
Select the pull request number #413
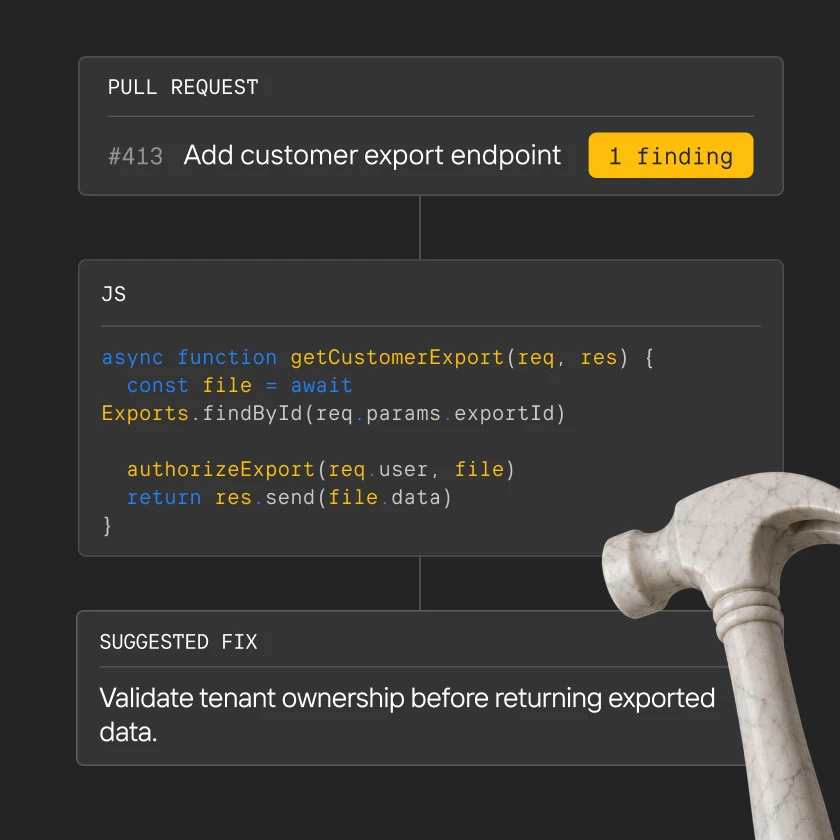[136, 156]
